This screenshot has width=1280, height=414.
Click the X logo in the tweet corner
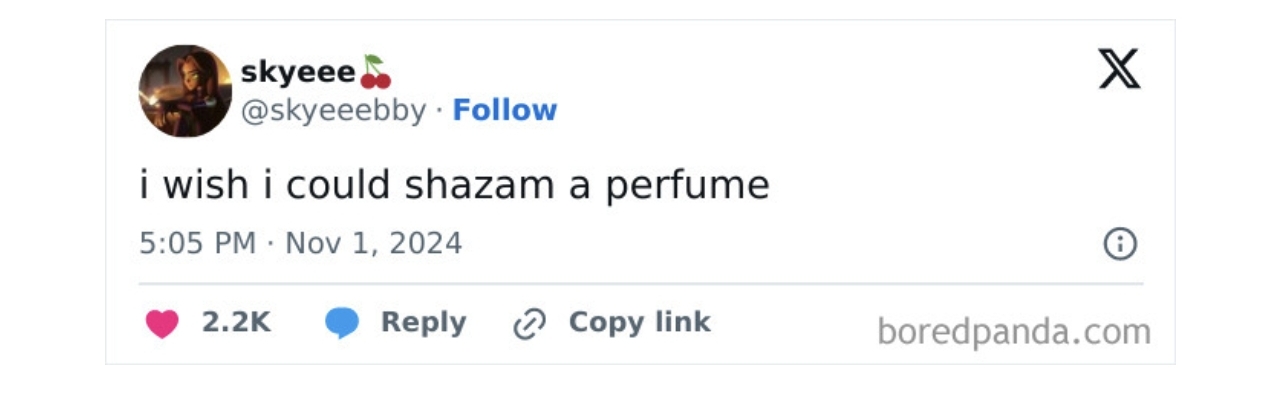(1119, 69)
